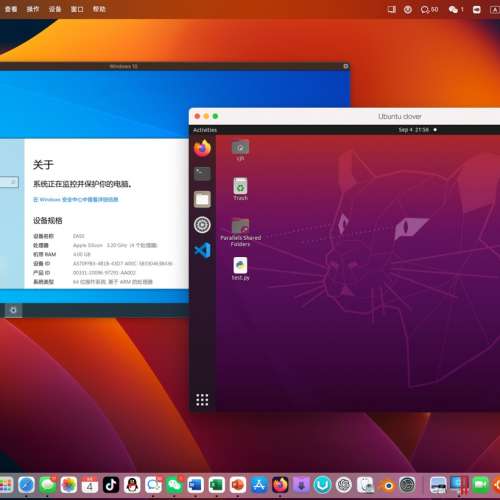Open WeChat from the macOS Dock
This screenshot has width=500, height=500.
click(x=174, y=485)
